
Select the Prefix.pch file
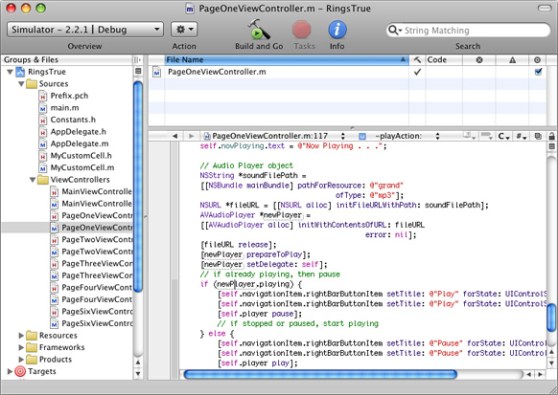pos(69,96)
